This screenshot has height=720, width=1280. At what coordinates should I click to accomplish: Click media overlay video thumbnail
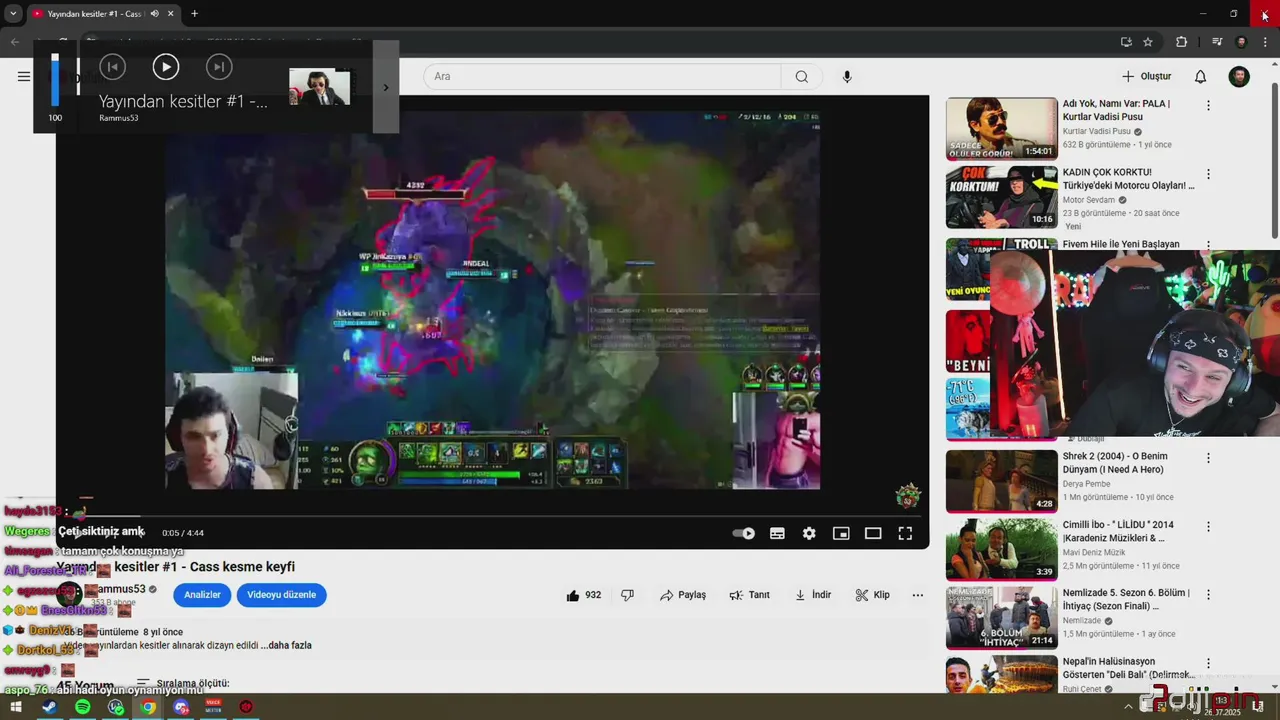click(319, 87)
